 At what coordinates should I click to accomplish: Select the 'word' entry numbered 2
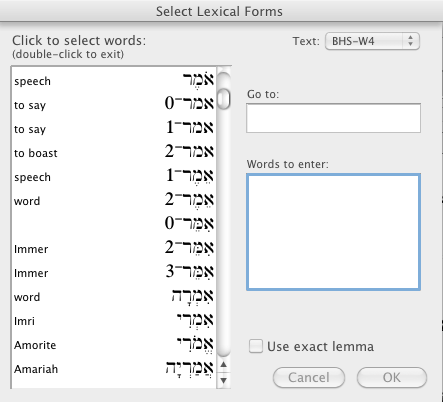114,201
